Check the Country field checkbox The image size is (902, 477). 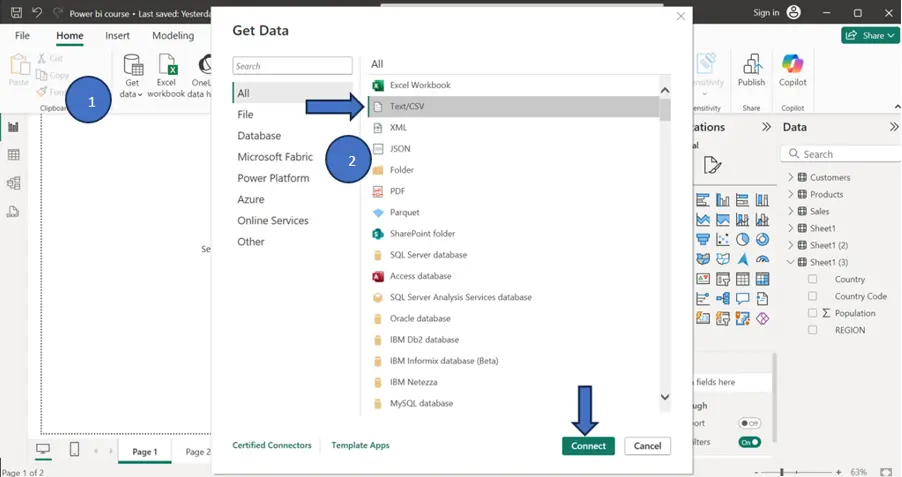(x=812, y=279)
